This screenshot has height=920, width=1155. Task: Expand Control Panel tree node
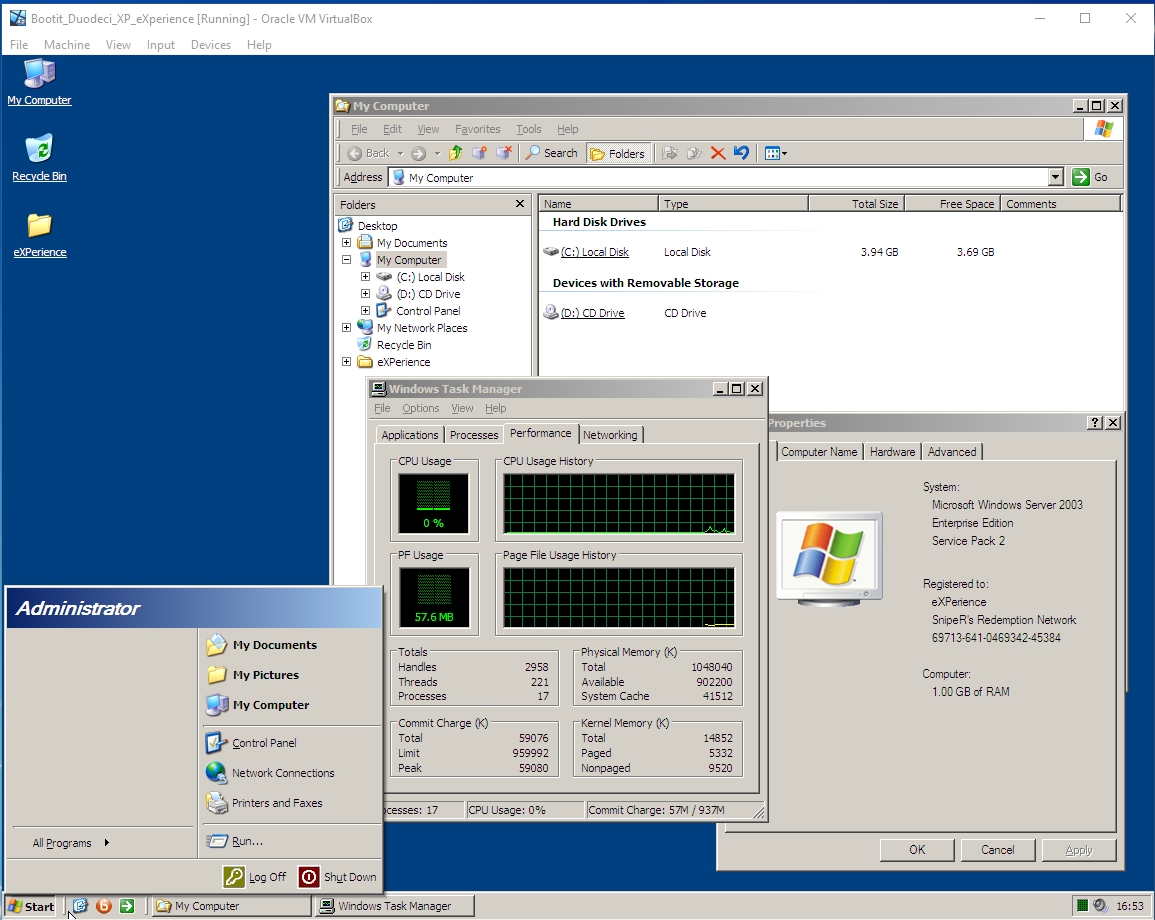tap(365, 310)
